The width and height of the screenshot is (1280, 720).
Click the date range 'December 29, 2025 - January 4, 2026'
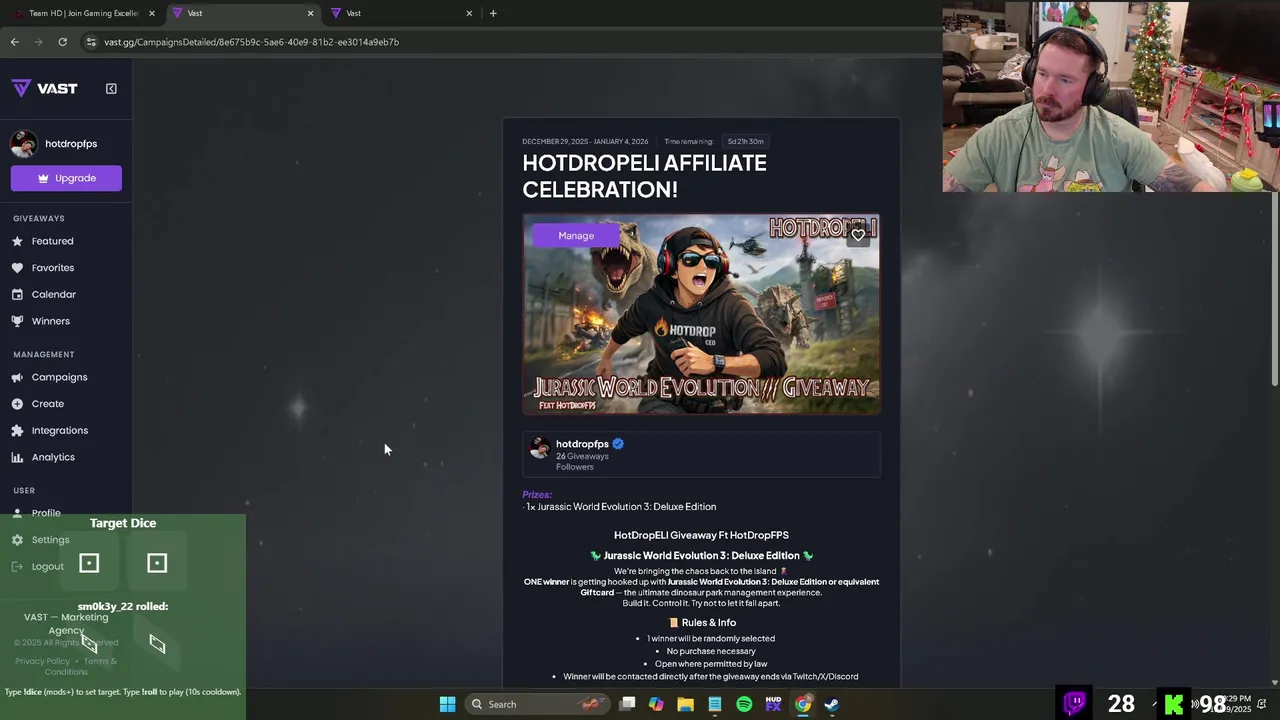585,141
